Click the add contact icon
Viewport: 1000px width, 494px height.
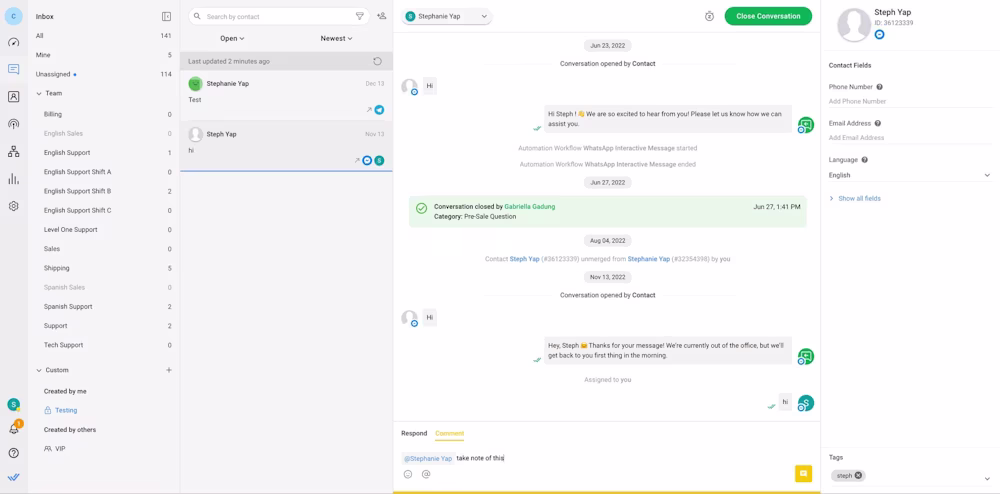coord(381,16)
